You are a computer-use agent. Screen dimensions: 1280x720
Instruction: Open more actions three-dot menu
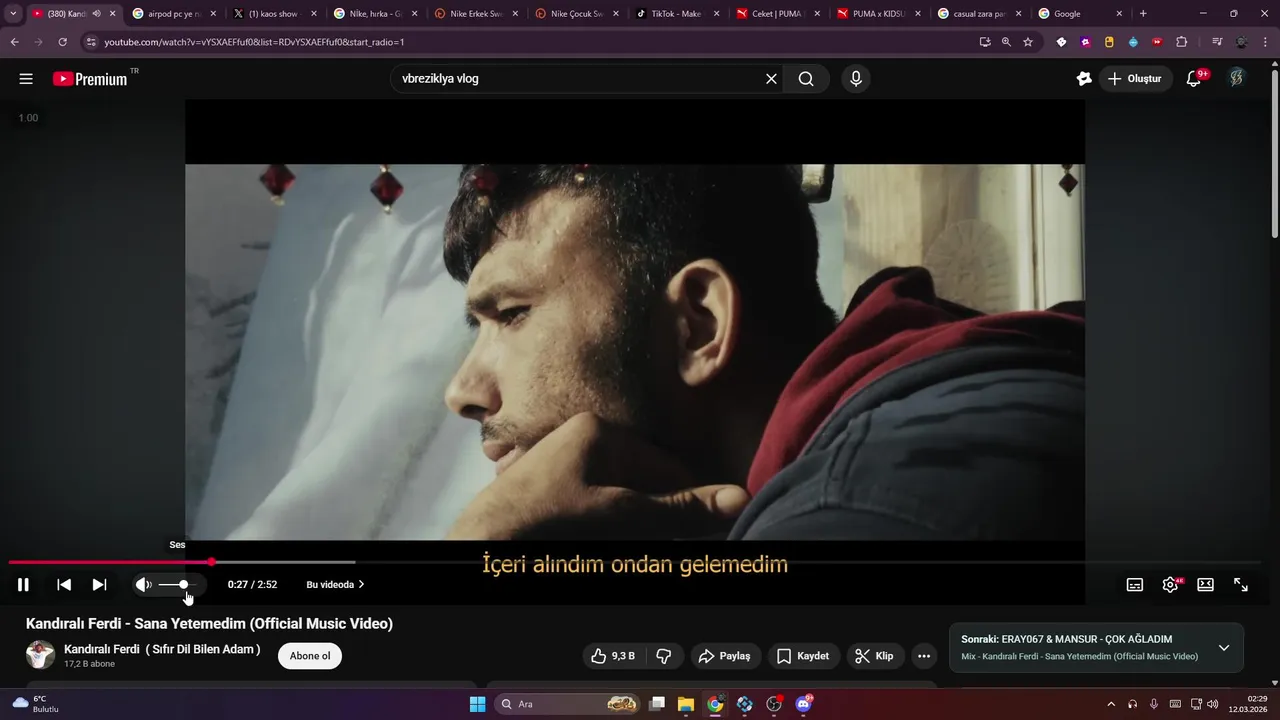[x=924, y=656]
